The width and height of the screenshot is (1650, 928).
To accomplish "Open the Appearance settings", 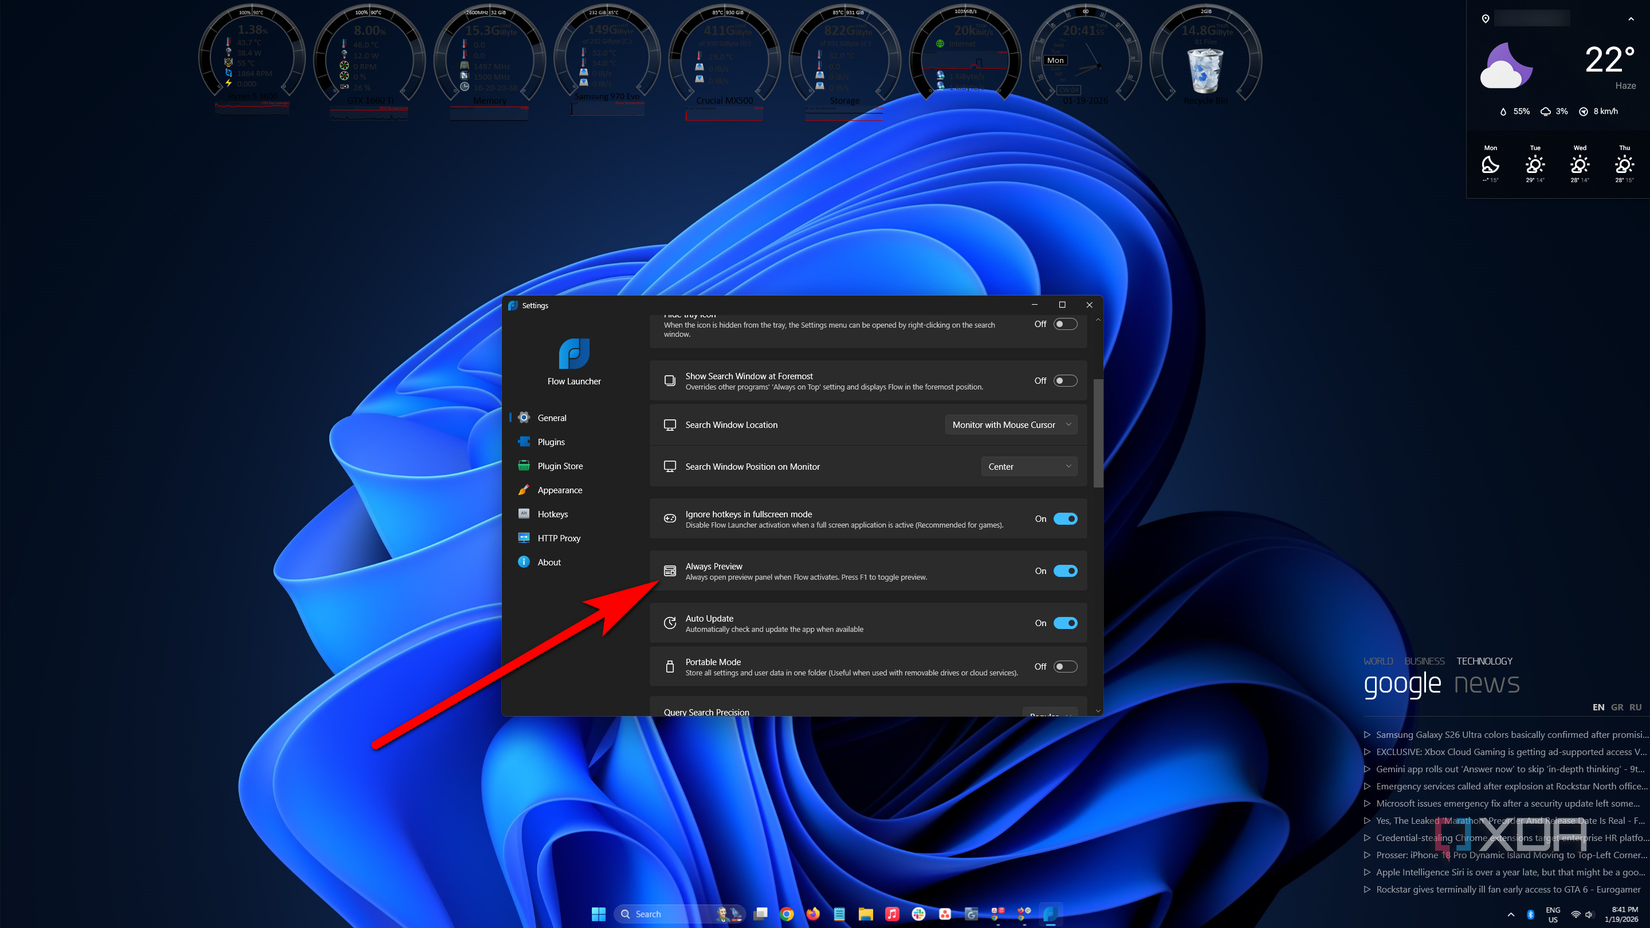I will coord(560,490).
